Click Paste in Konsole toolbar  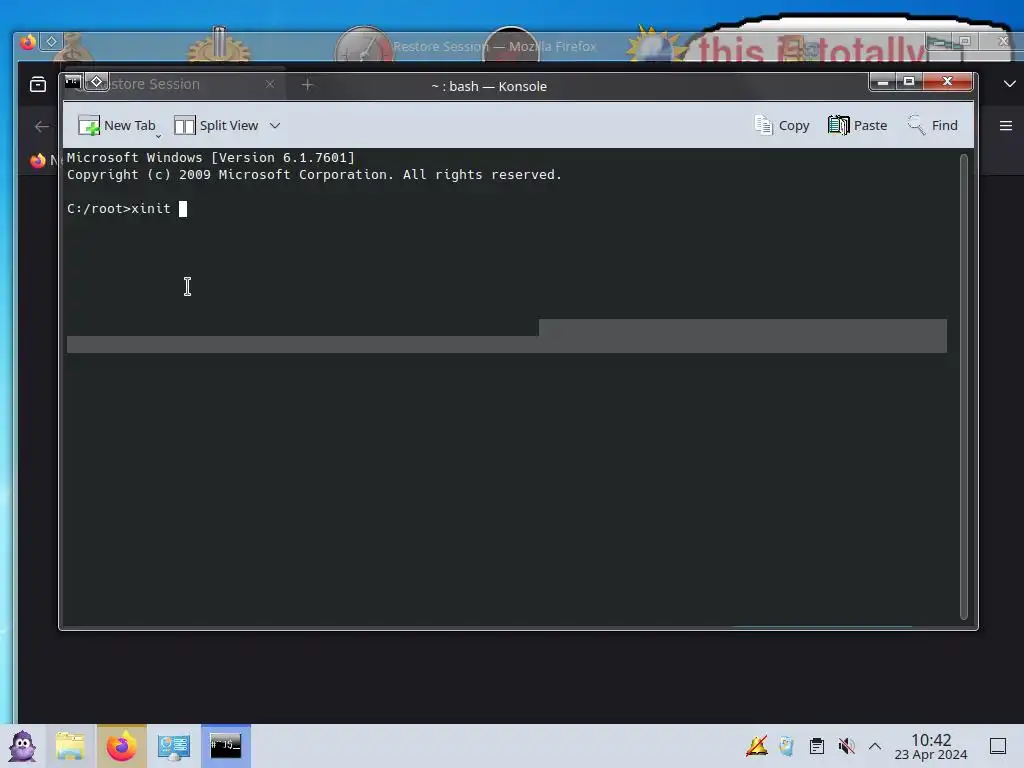(857, 125)
